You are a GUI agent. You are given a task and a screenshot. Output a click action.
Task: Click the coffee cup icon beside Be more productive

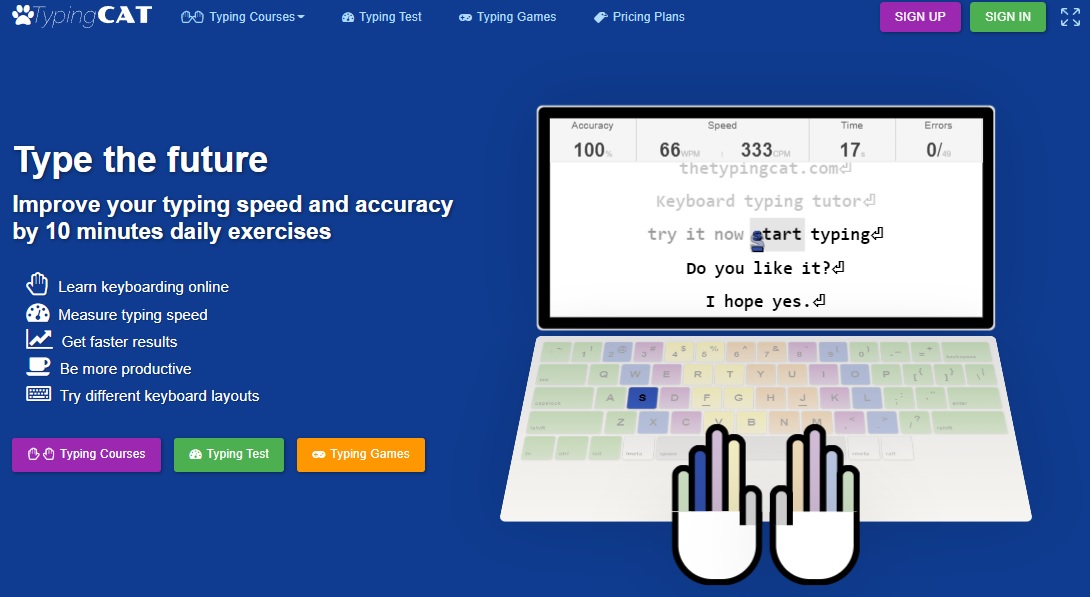pos(38,366)
